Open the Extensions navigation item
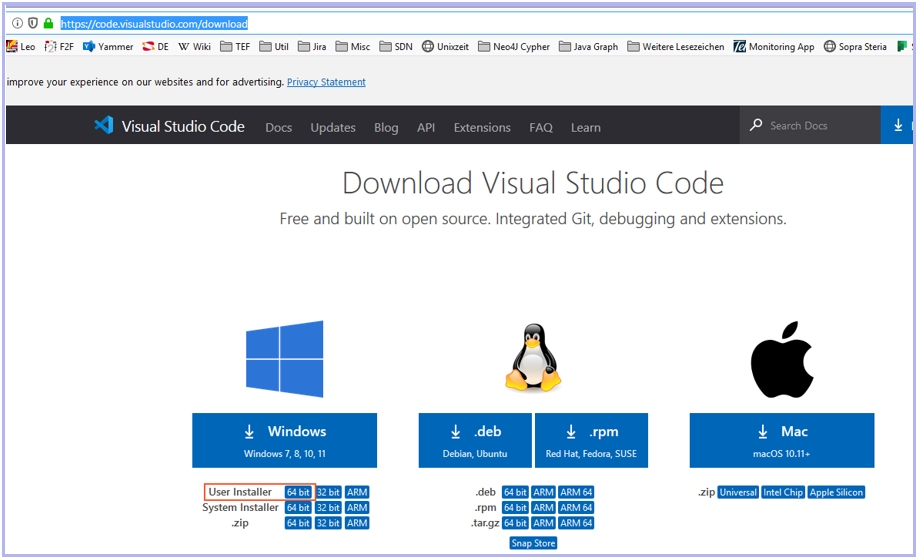 (482, 127)
